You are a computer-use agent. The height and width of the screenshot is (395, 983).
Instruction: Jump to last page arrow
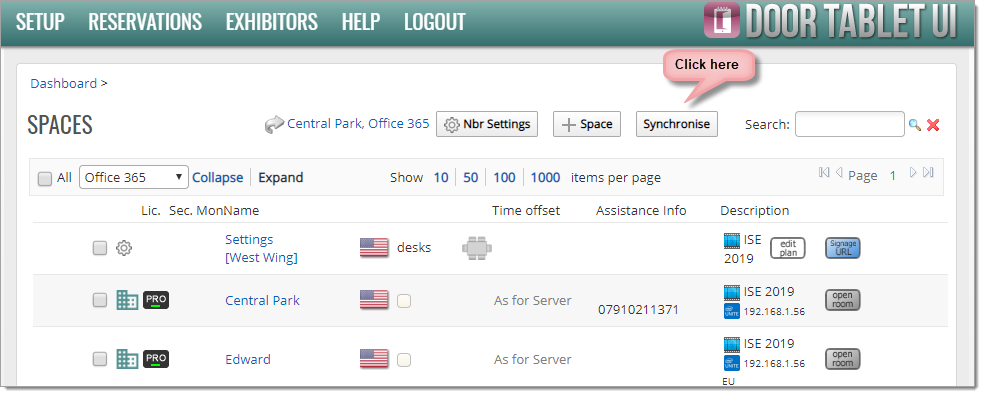coord(928,172)
